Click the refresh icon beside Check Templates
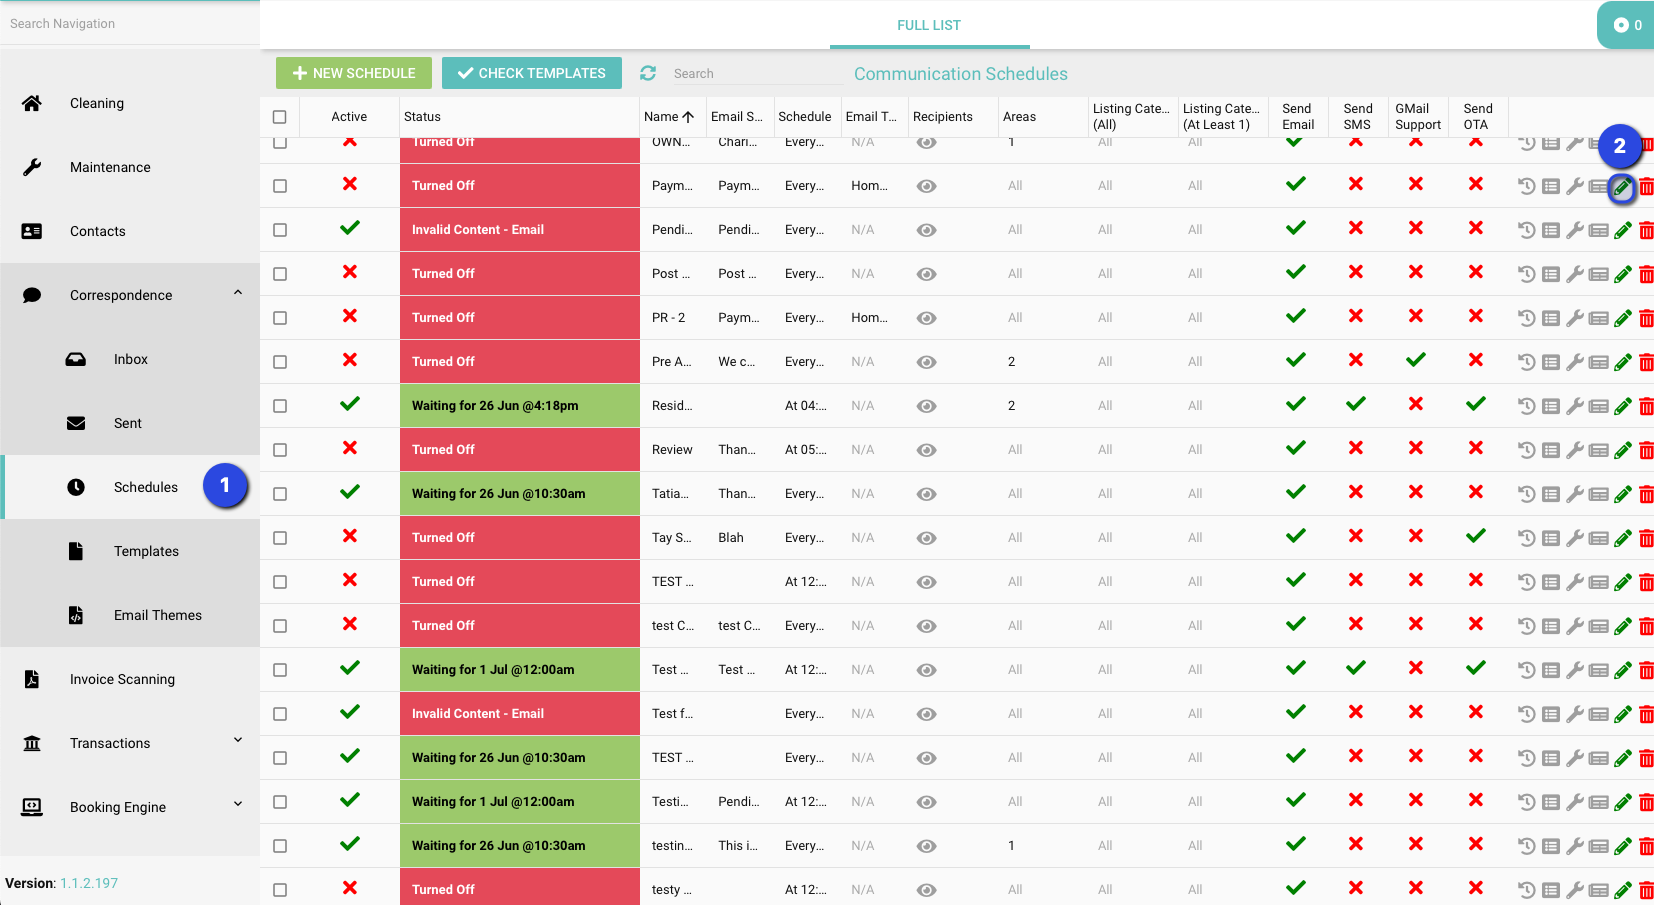This screenshot has height=905, width=1654. [648, 73]
